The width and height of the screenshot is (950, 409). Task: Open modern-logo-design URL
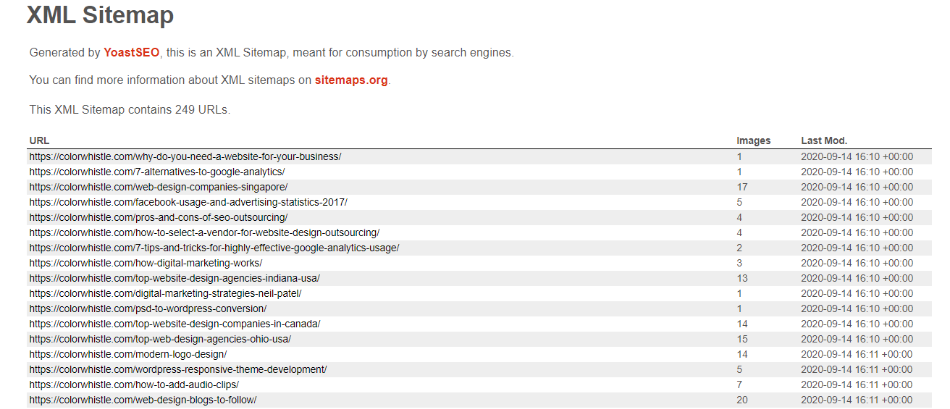[x=128, y=354]
